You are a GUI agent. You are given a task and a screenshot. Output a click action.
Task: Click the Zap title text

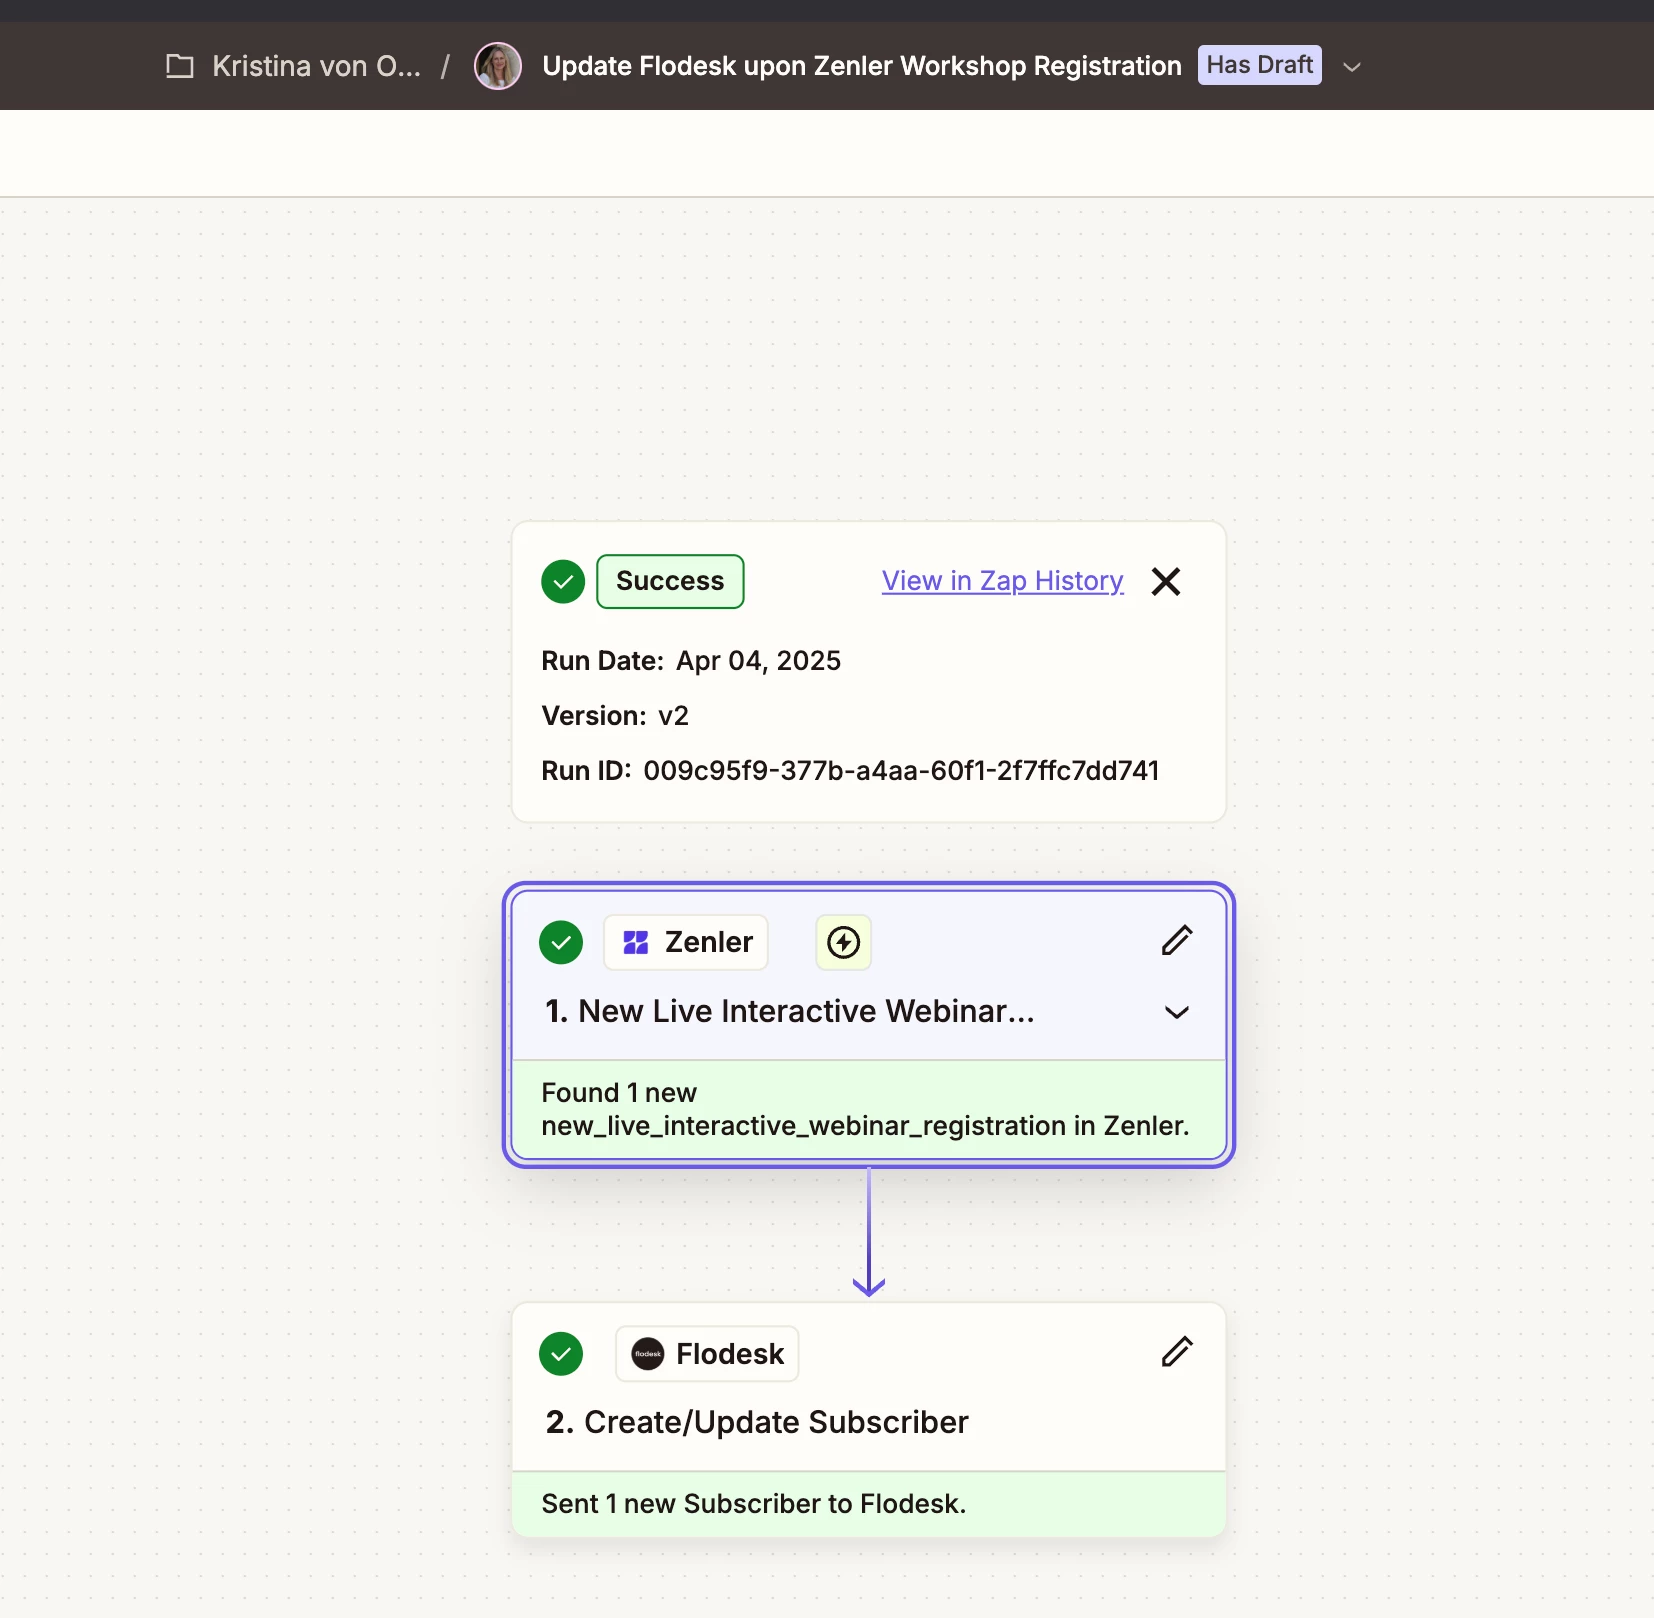coord(862,66)
